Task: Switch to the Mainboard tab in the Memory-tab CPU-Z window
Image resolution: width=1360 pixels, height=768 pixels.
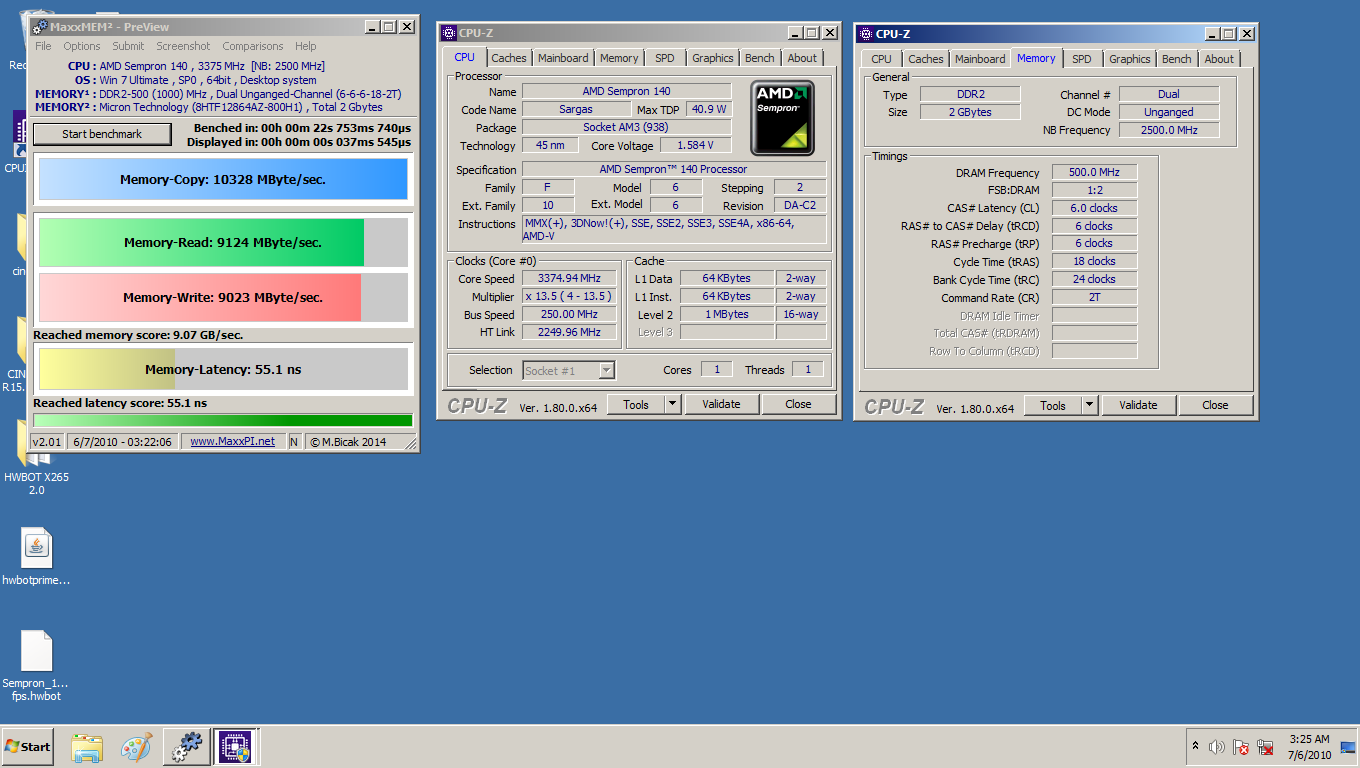Action: click(x=980, y=59)
